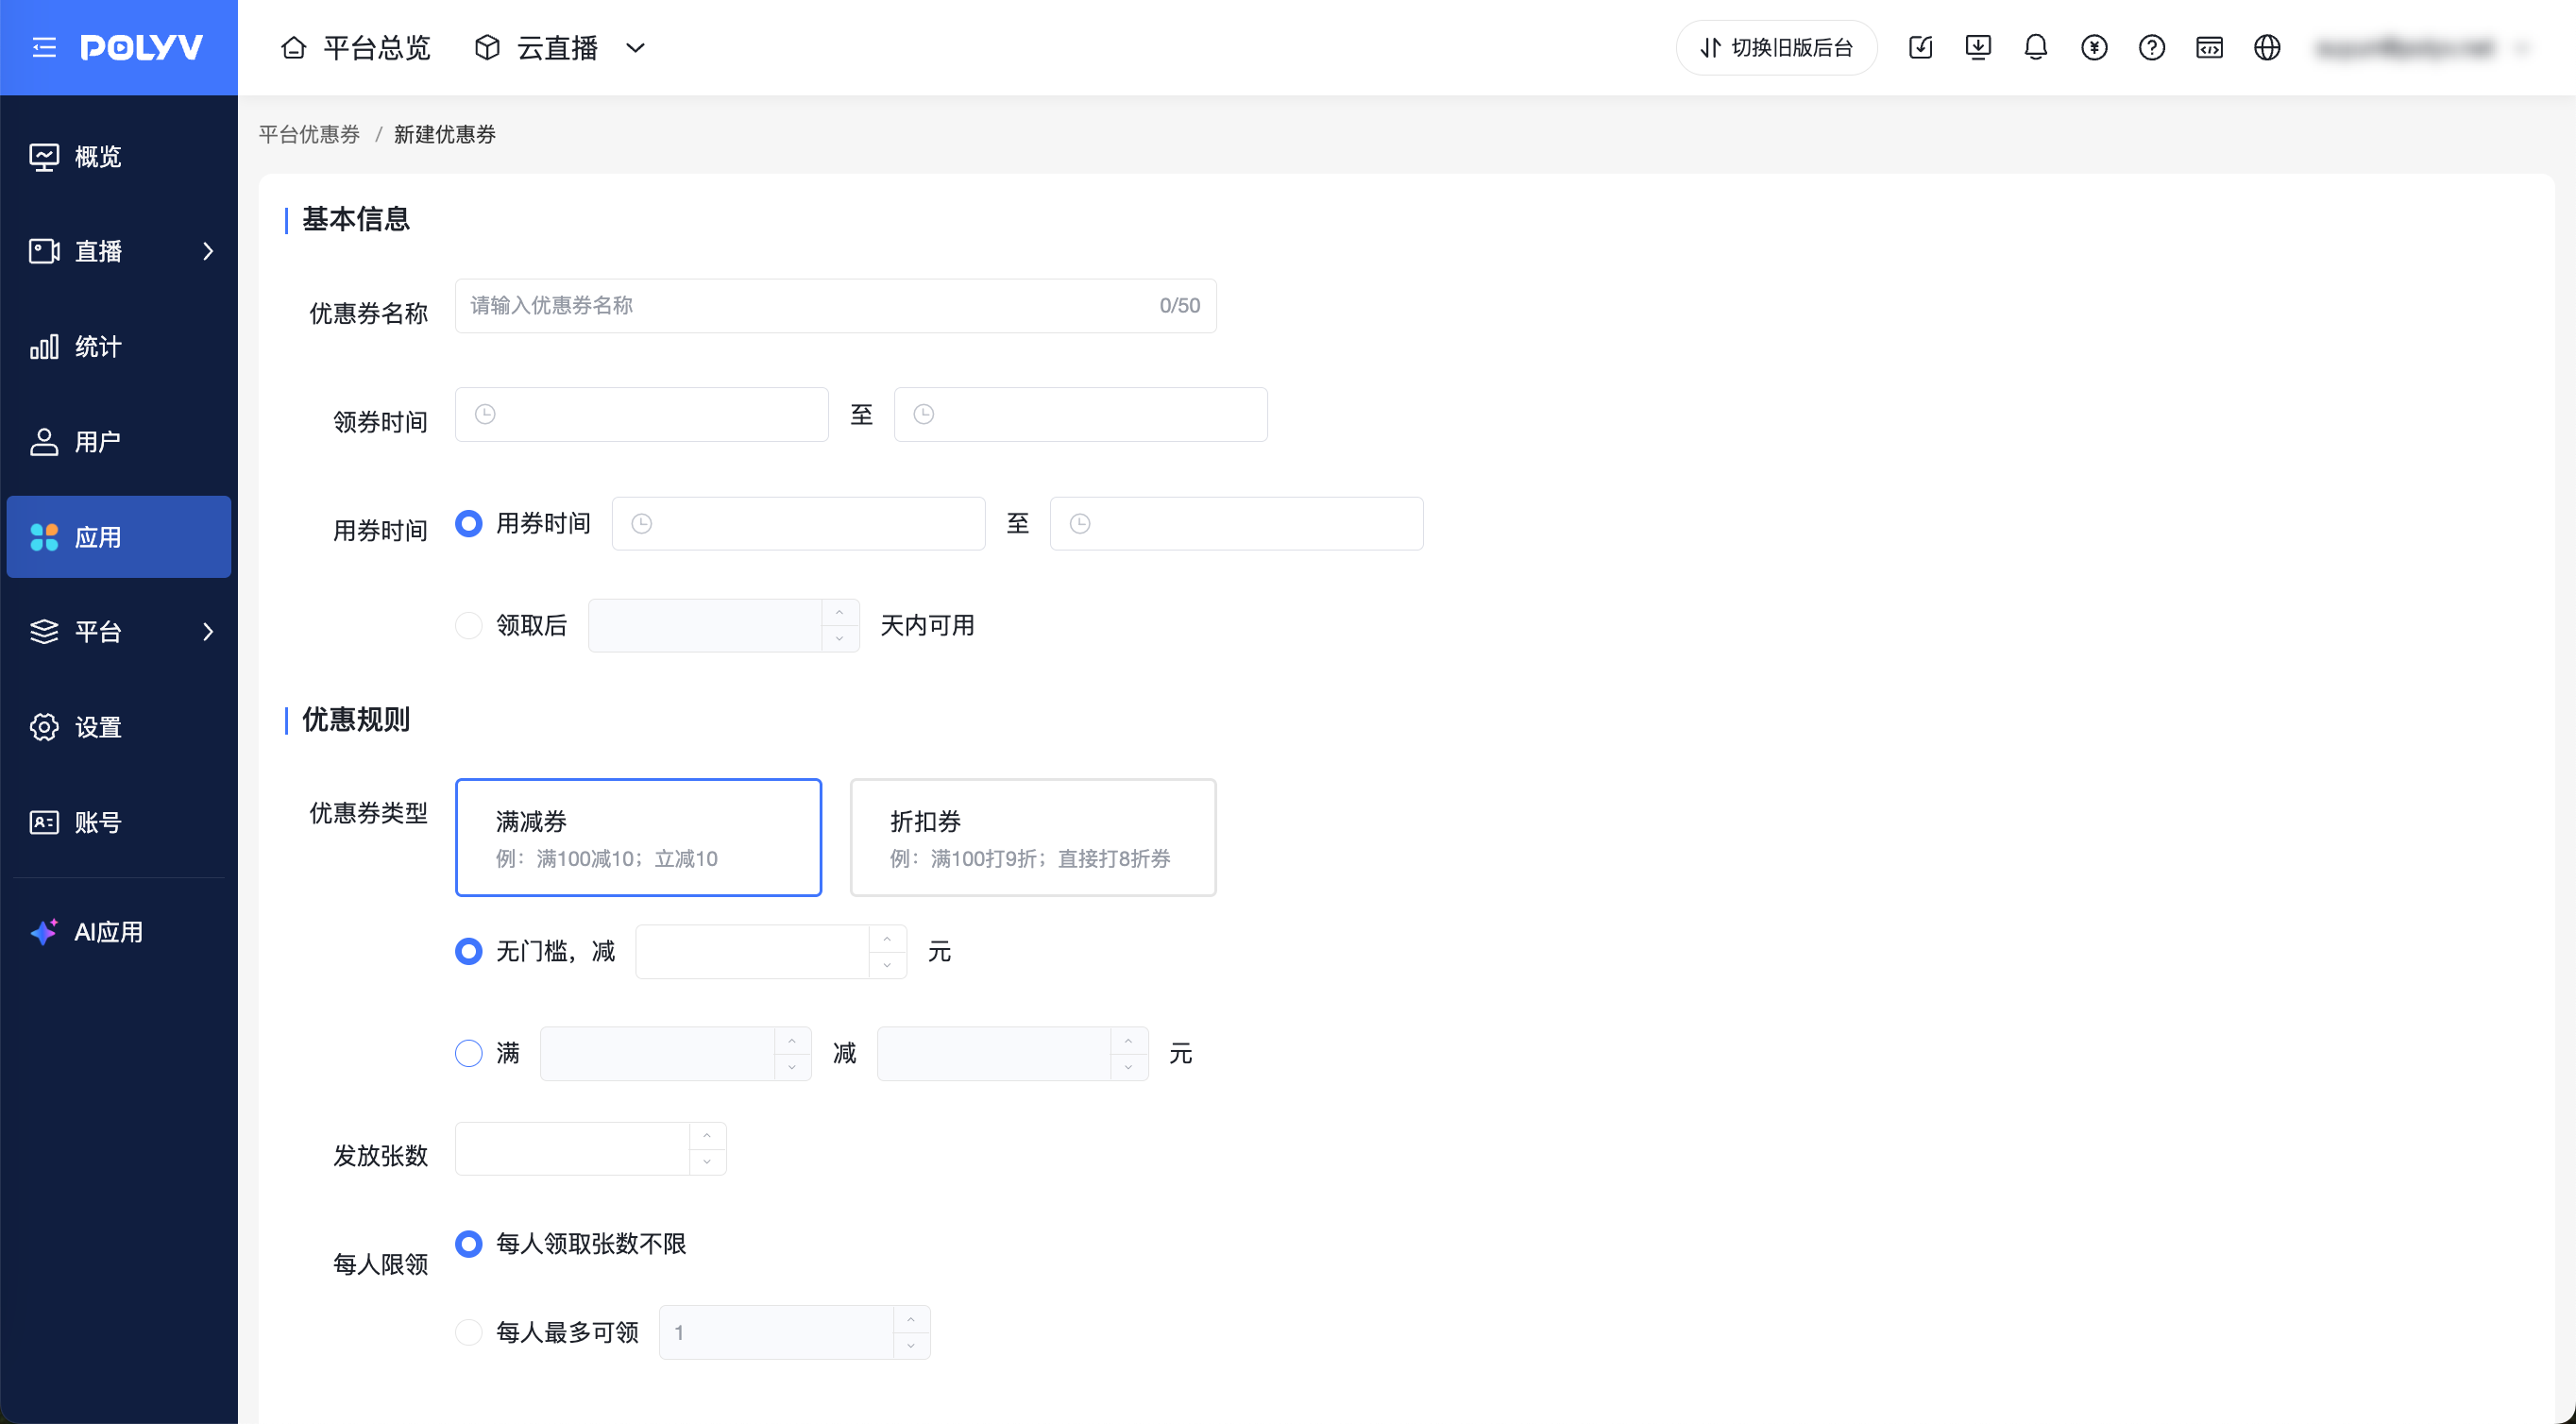Click the 发放张数 quantity field

[x=572, y=1149]
